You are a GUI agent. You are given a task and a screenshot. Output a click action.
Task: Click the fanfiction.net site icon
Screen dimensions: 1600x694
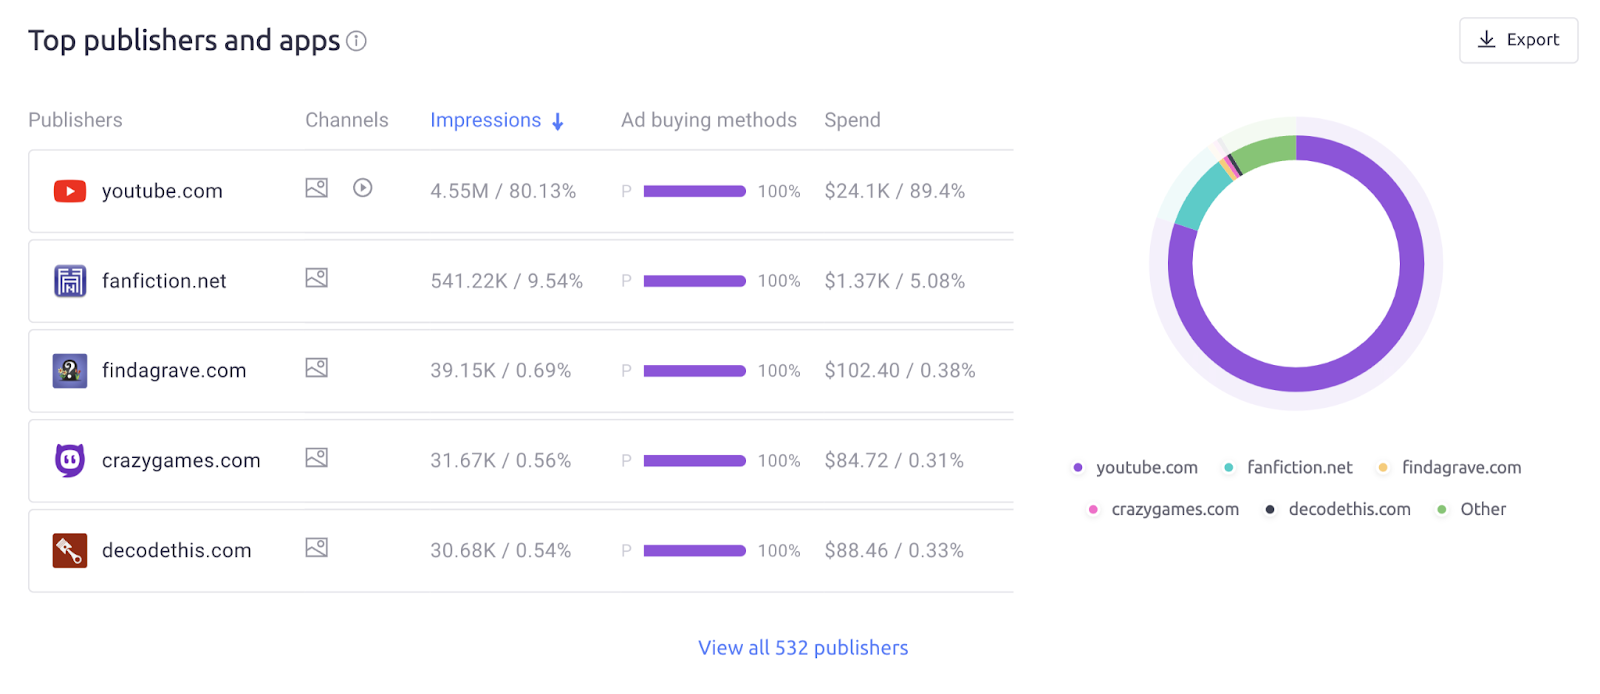click(x=68, y=281)
